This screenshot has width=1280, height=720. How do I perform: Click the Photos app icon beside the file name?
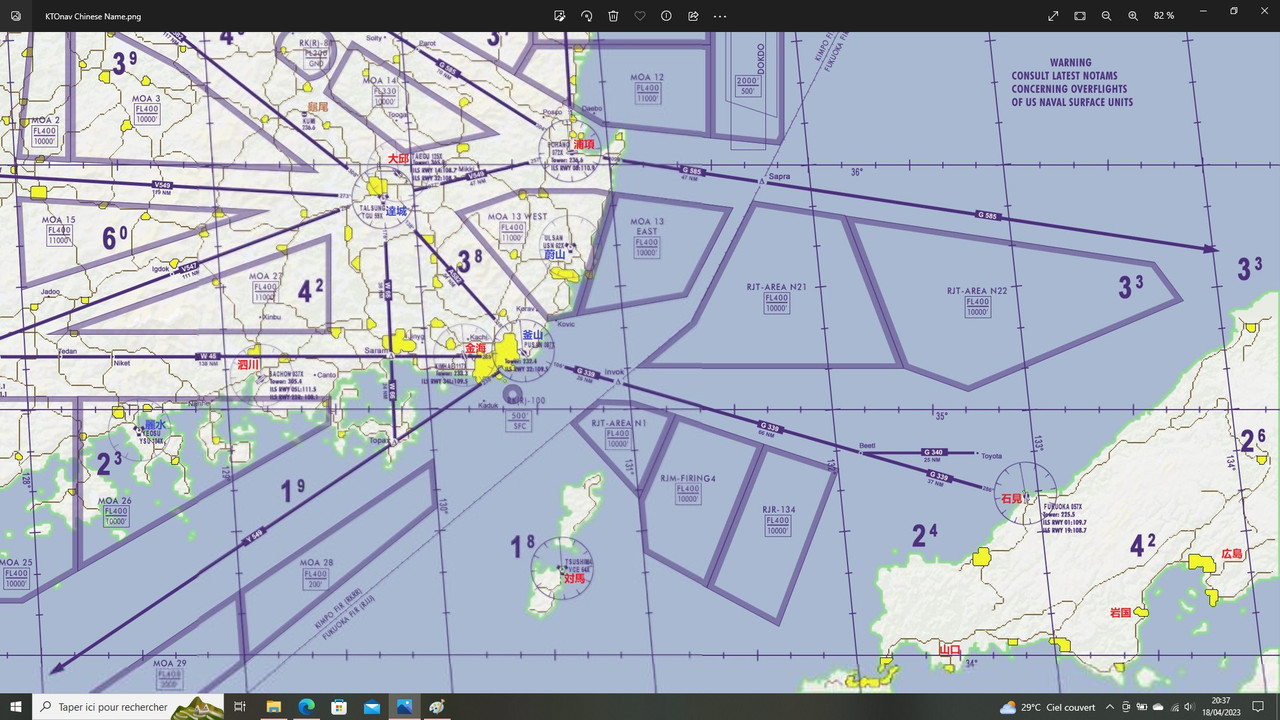15,16
